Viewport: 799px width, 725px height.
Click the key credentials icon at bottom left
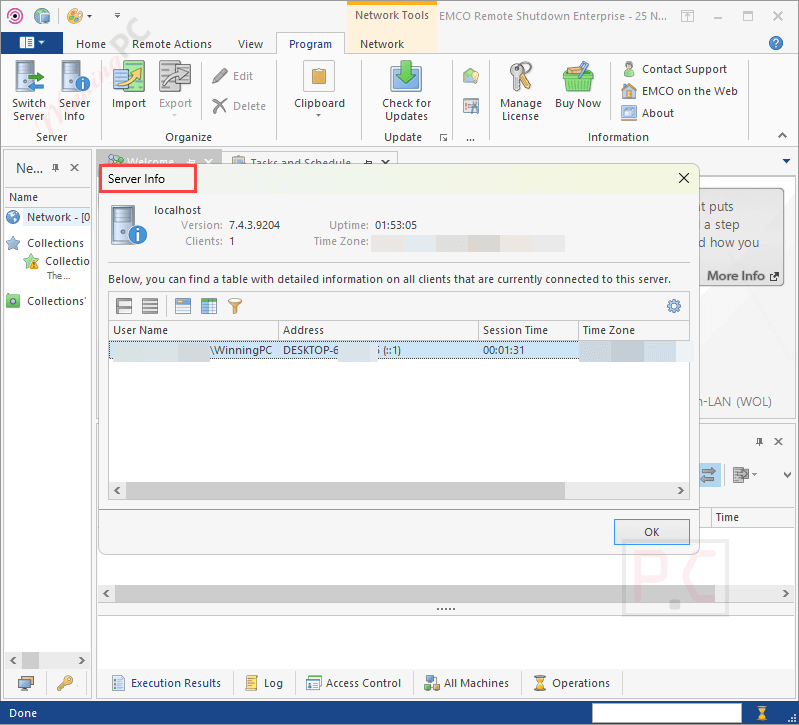65,683
